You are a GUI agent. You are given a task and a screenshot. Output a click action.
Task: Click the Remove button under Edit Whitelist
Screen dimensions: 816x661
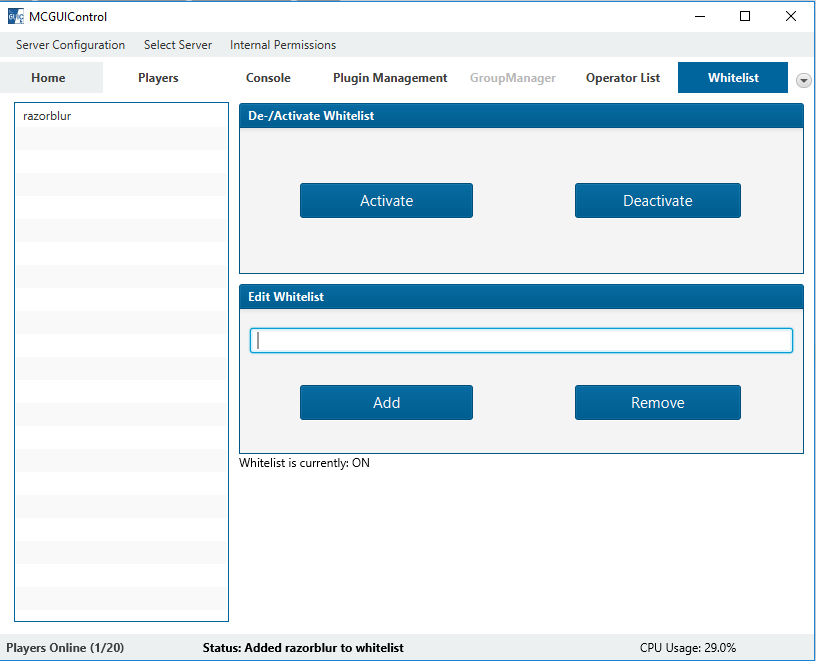657,402
